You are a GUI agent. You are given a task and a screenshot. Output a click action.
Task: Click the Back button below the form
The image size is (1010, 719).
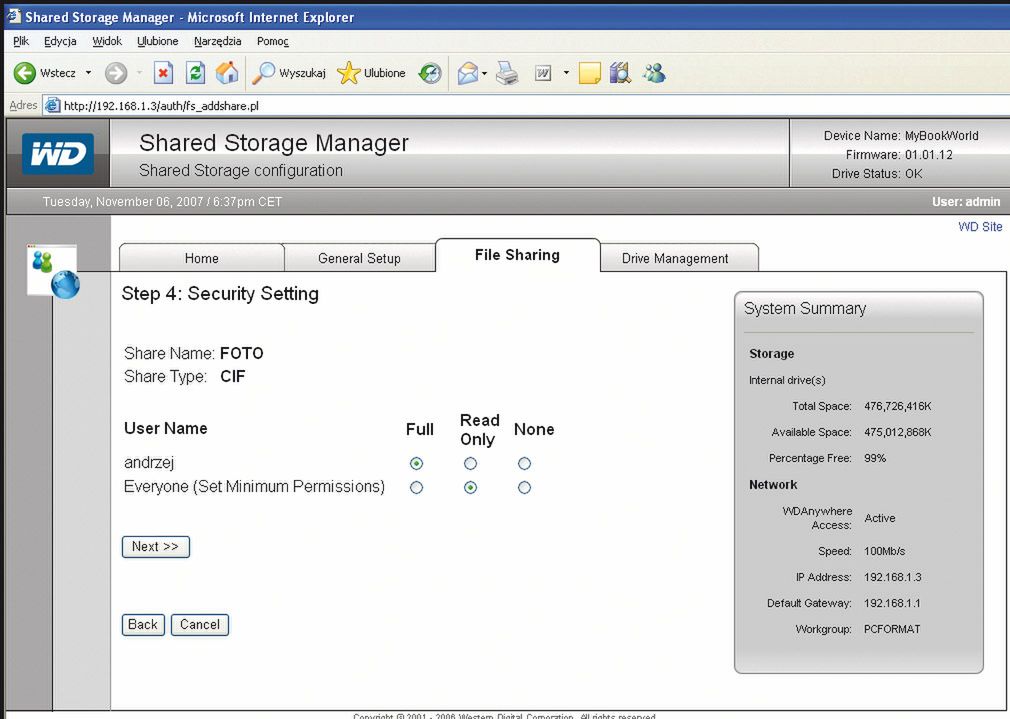[x=143, y=625]
